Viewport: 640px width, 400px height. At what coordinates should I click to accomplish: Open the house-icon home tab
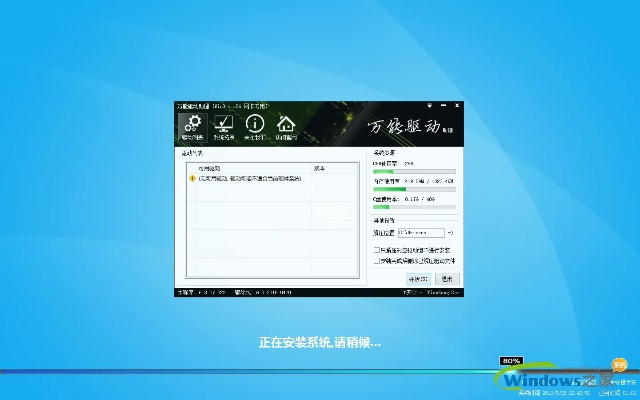[286, 127]
